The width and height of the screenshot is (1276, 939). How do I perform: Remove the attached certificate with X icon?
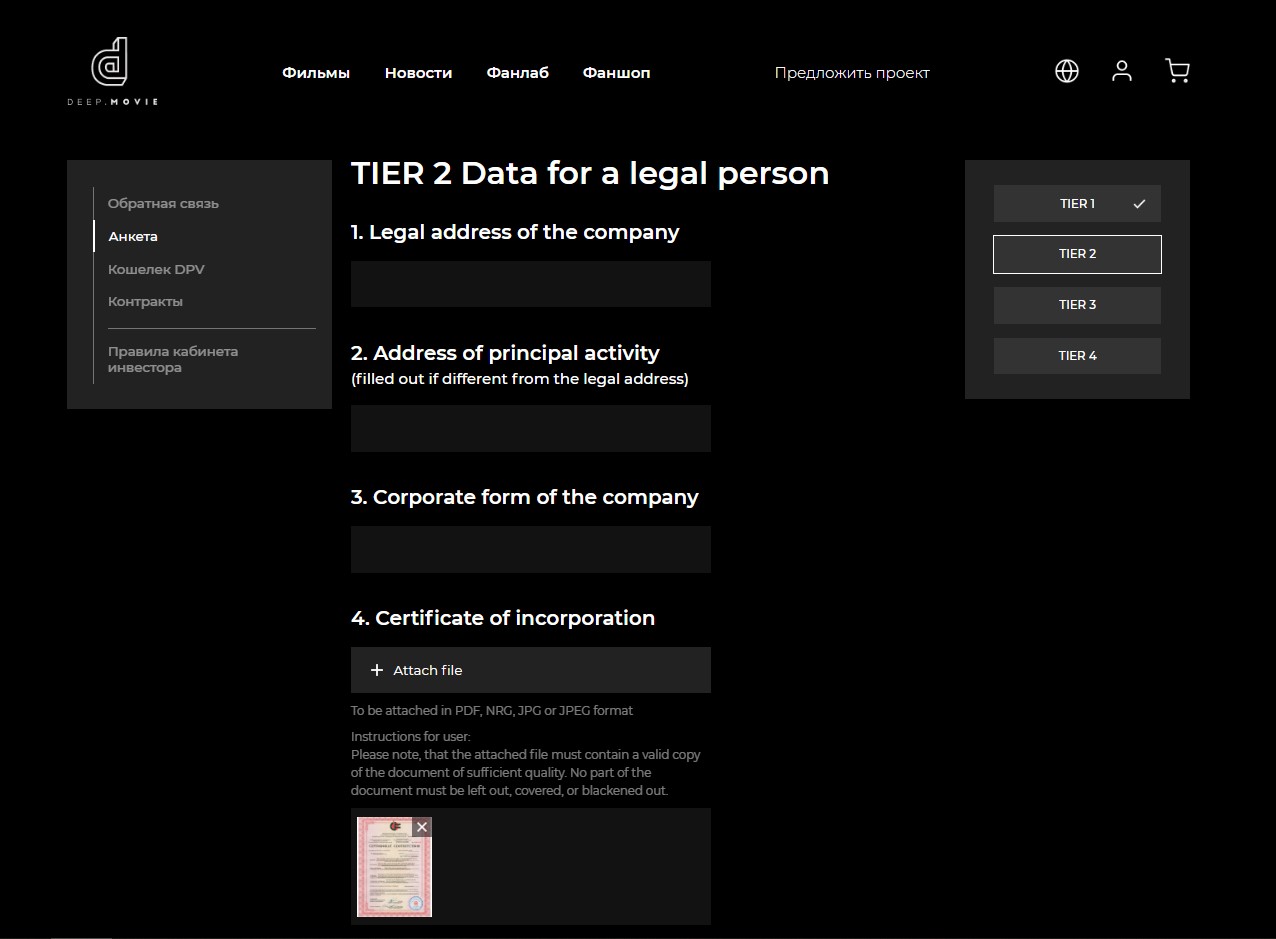422,827
